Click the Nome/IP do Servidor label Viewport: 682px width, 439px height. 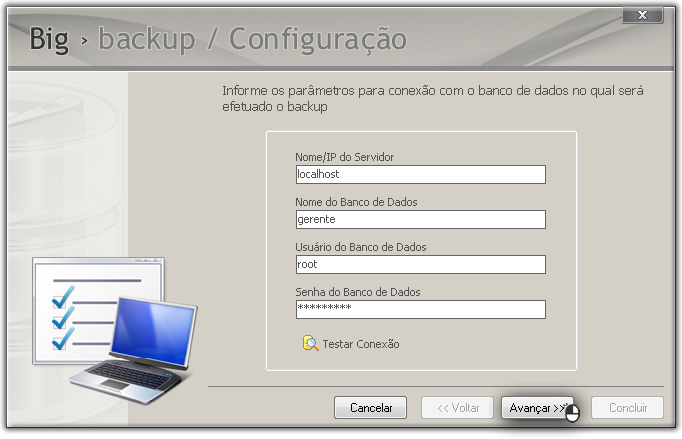tap(344, 157)
